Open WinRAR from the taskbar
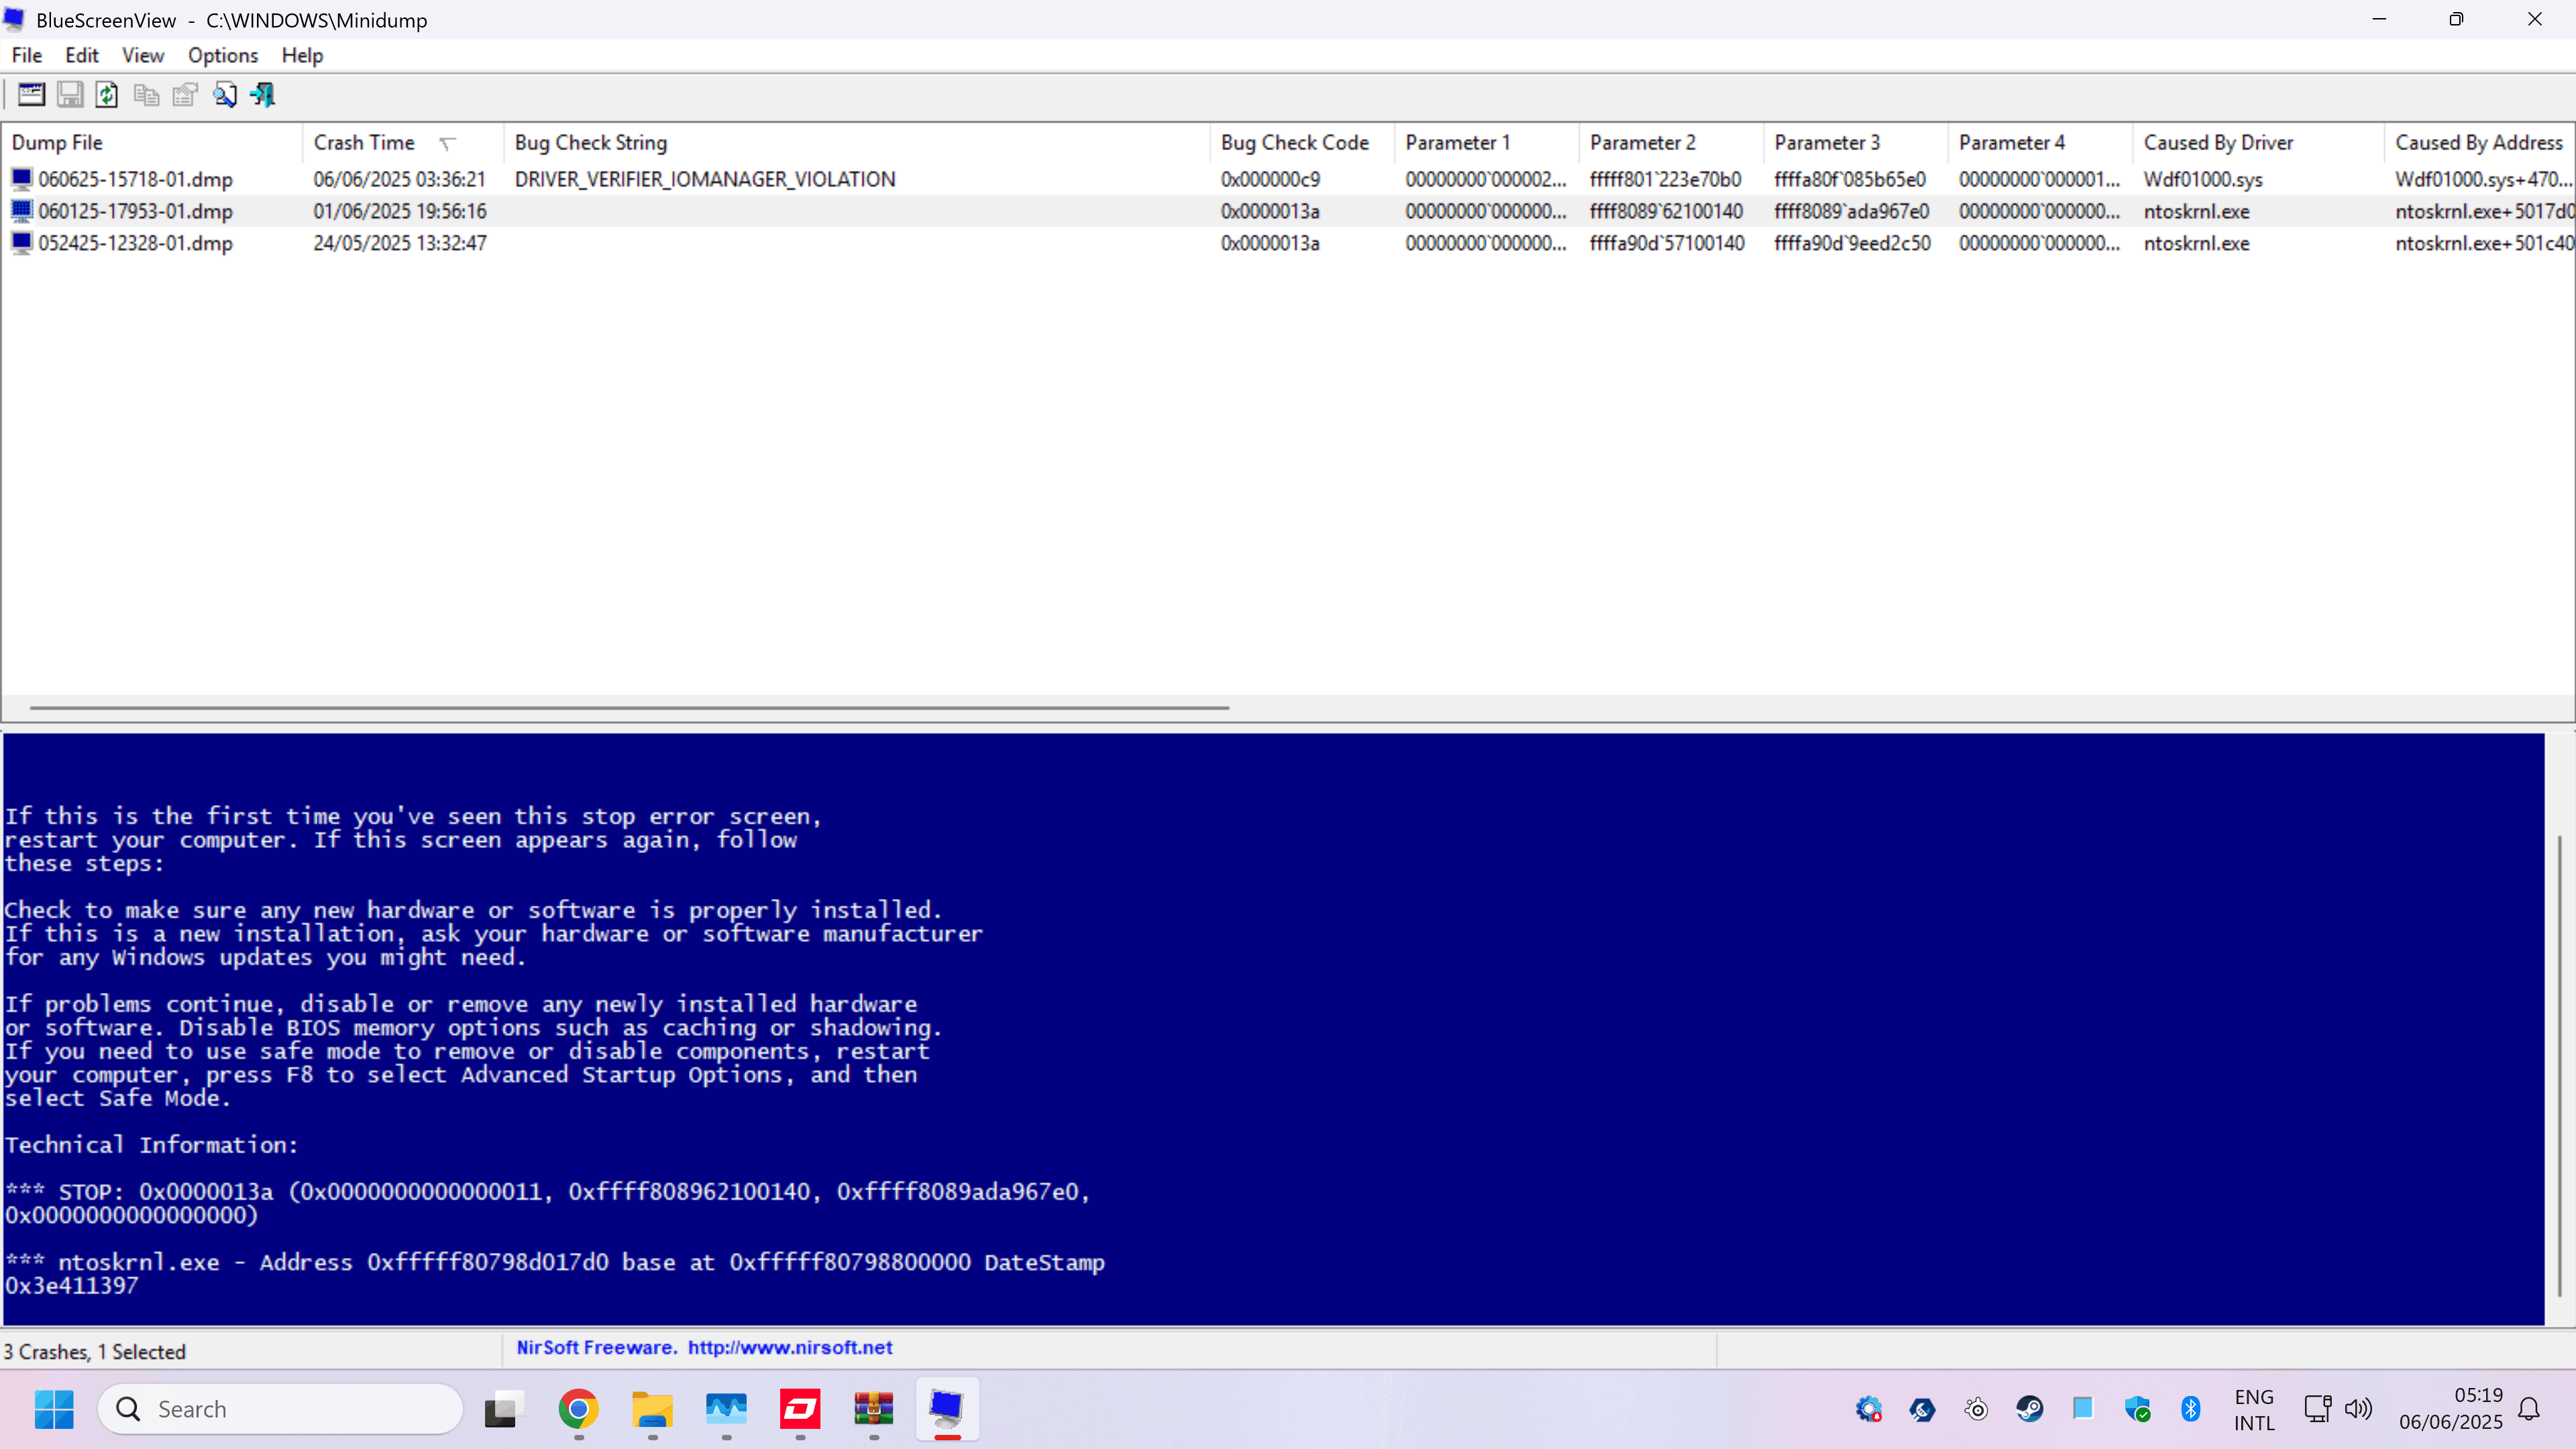Image resolution: width=2576 pixels, height=1449 pixels. pyautogui.click(x=873, y=1409)
